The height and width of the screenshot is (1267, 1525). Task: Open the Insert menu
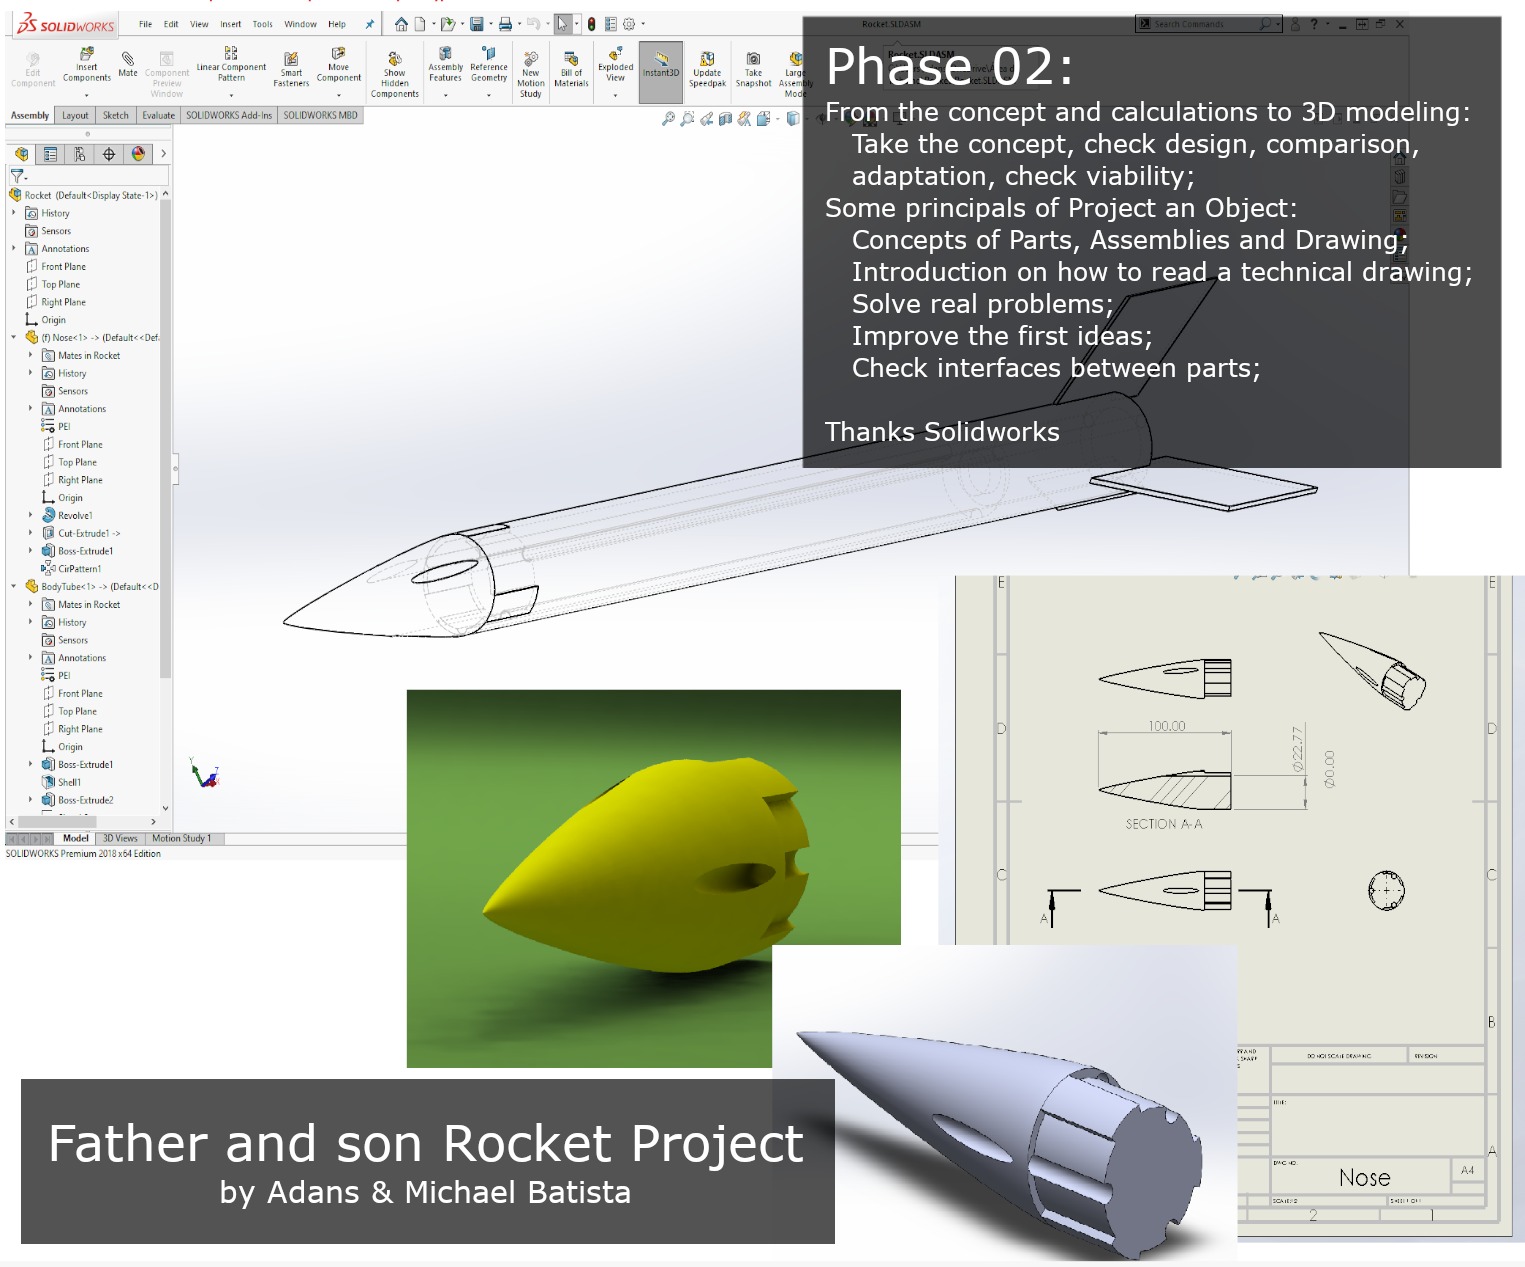point(231,24)
